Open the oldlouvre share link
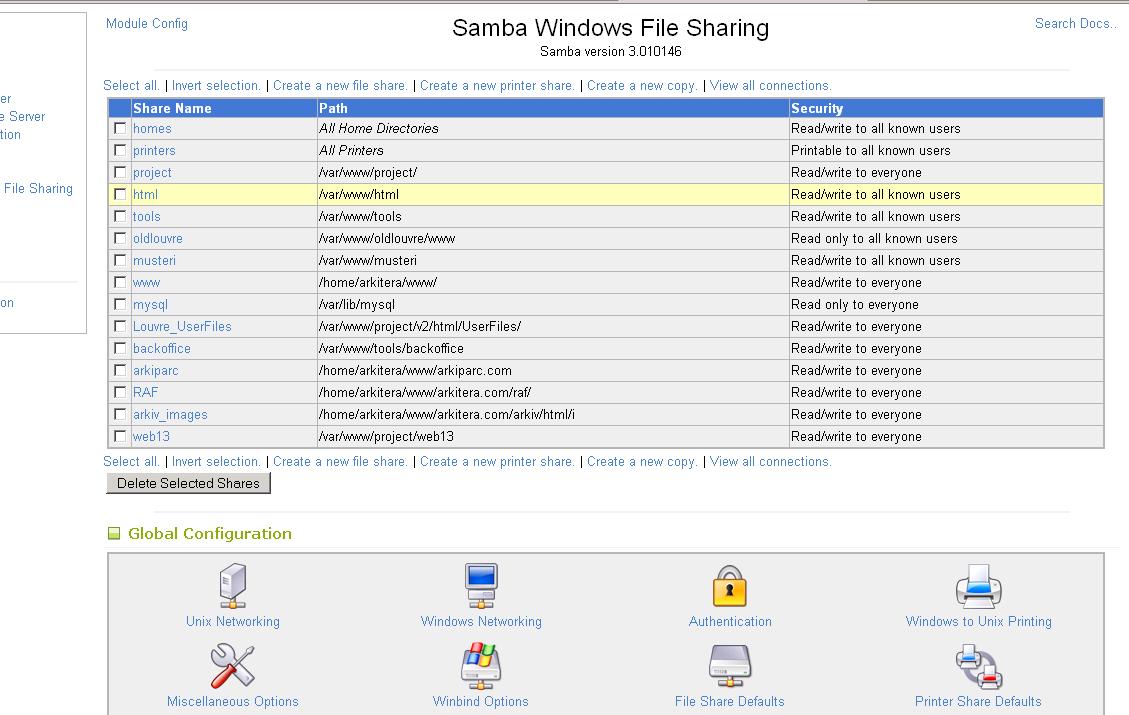 coord(158,238)
